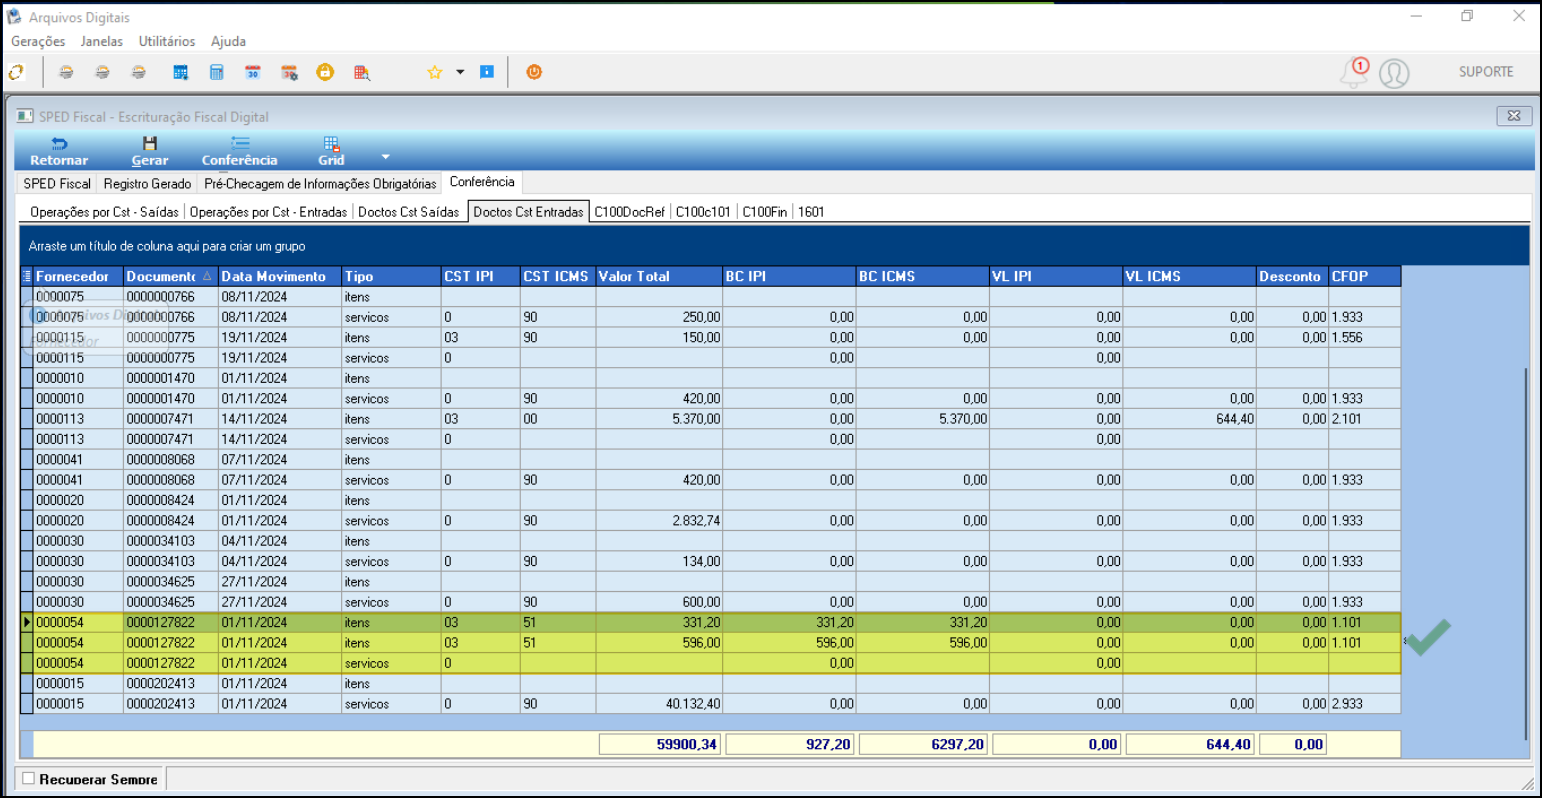This screenshot has width=1542, height=798.
Task: Click the CST ICMS column header
Action: pyautogui.click(x=557, y=276)
